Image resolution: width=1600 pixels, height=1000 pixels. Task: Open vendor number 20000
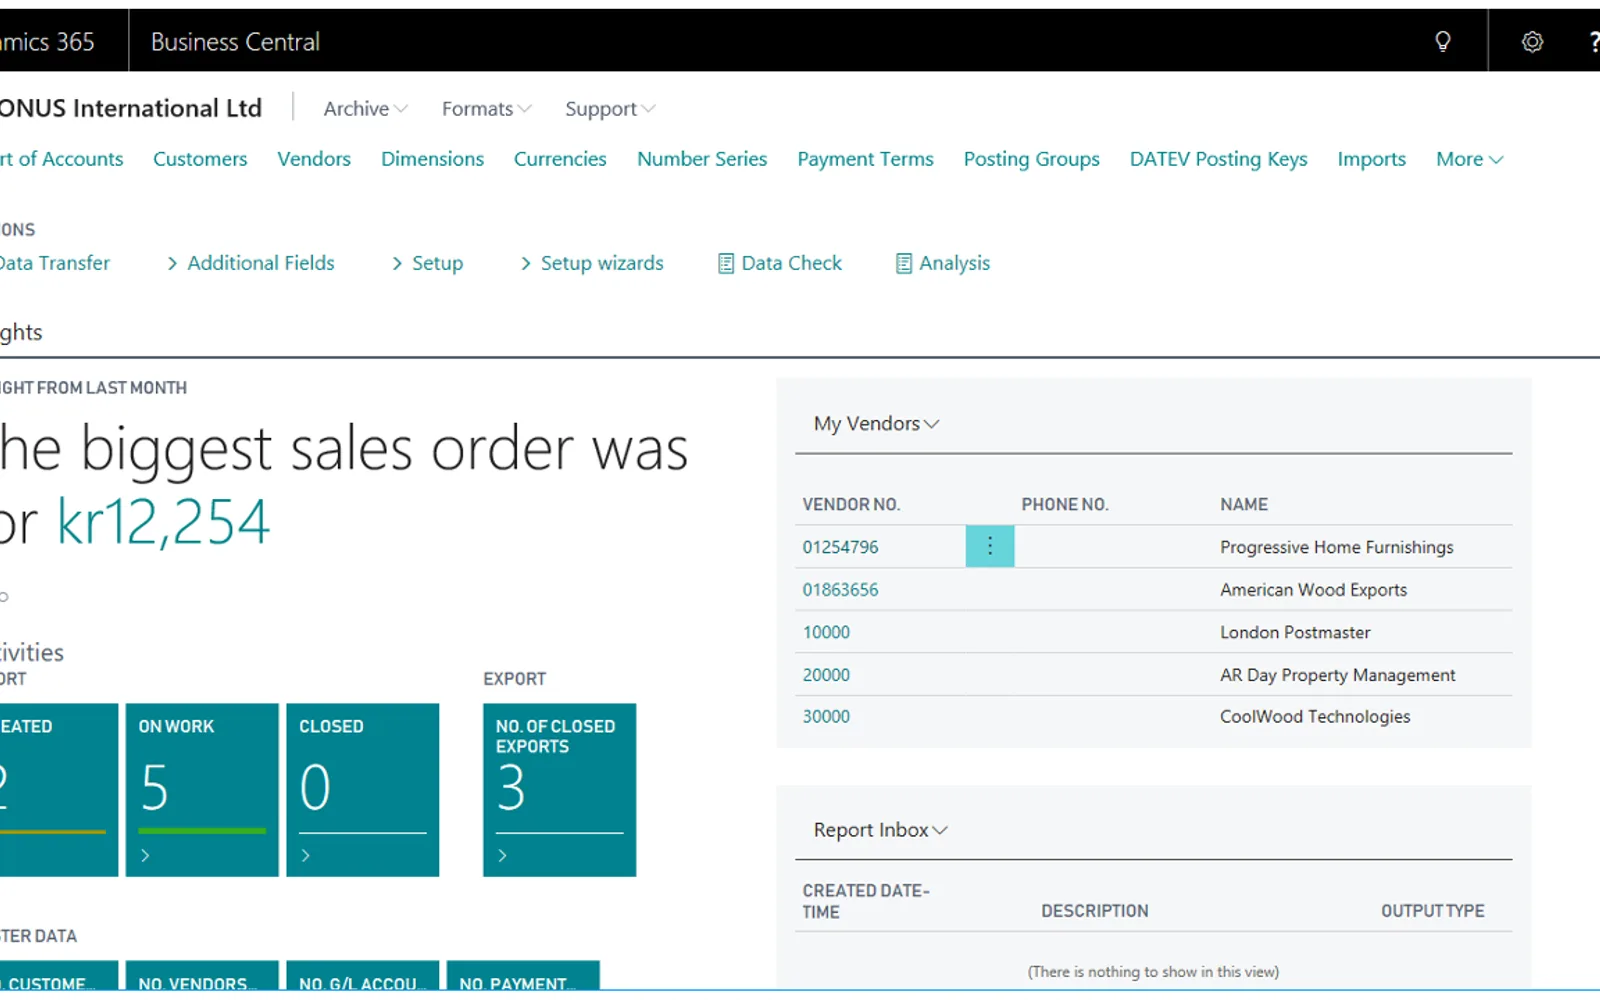tap(826, 675)
